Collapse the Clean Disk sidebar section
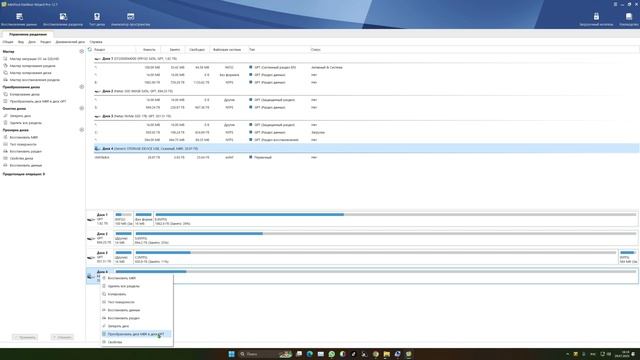Viewport: 640px width, 360px height. click(x=82, y=108)
